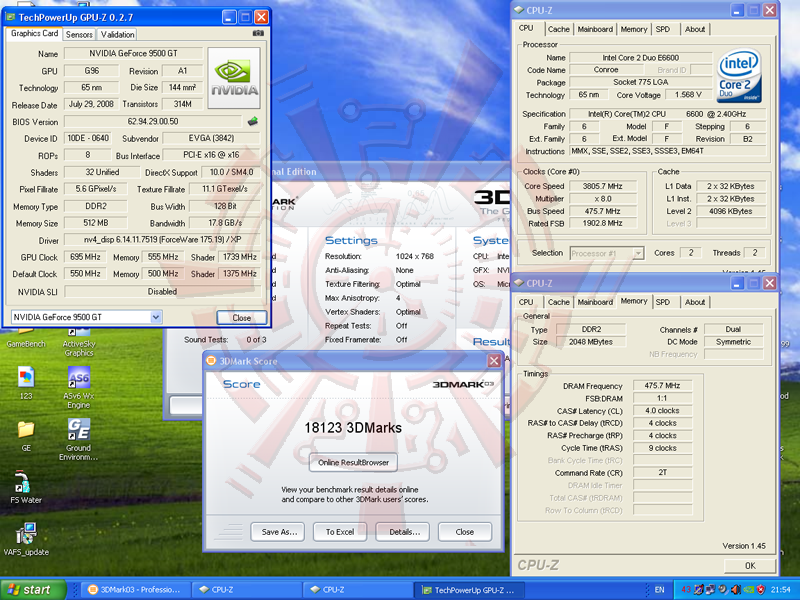Click OK in the lower CPU-Z window
Viewport: 800px width, 600px height.
pos(750,565)
